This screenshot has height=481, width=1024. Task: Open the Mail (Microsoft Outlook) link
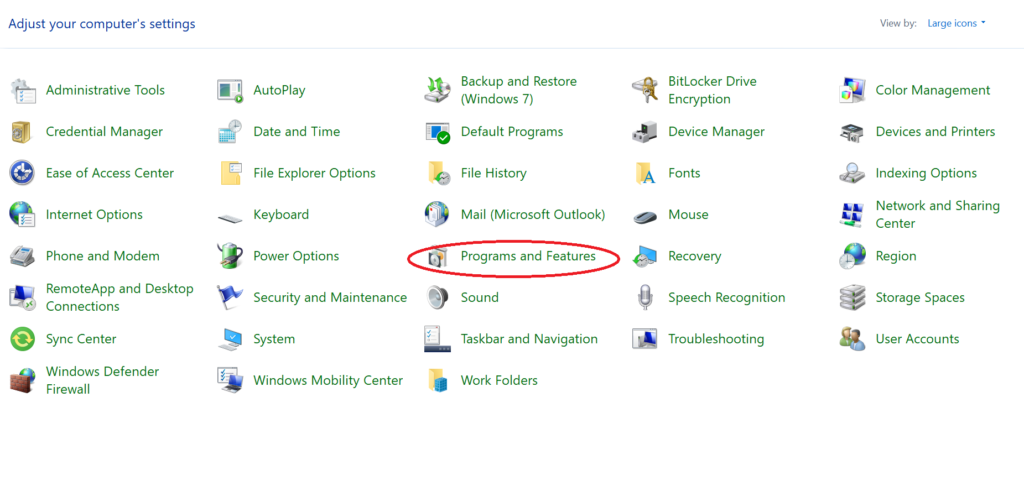point(533,215)
